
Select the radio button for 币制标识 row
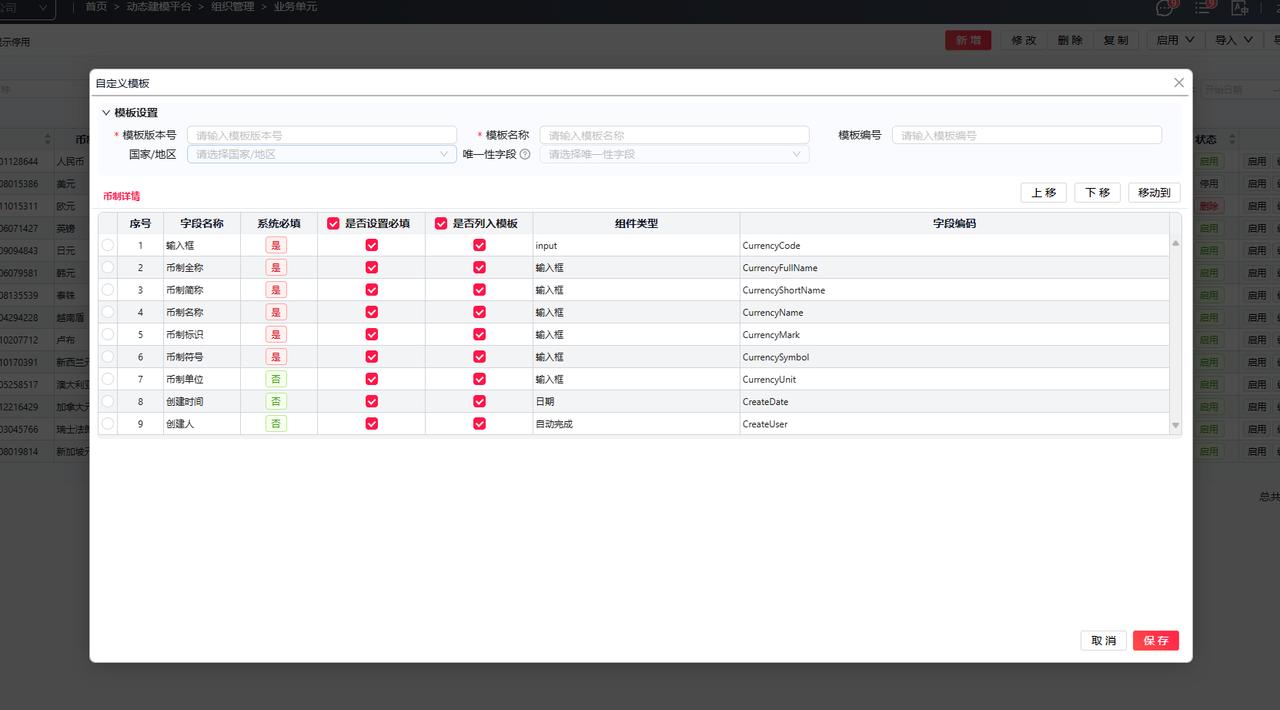[108, 334]
